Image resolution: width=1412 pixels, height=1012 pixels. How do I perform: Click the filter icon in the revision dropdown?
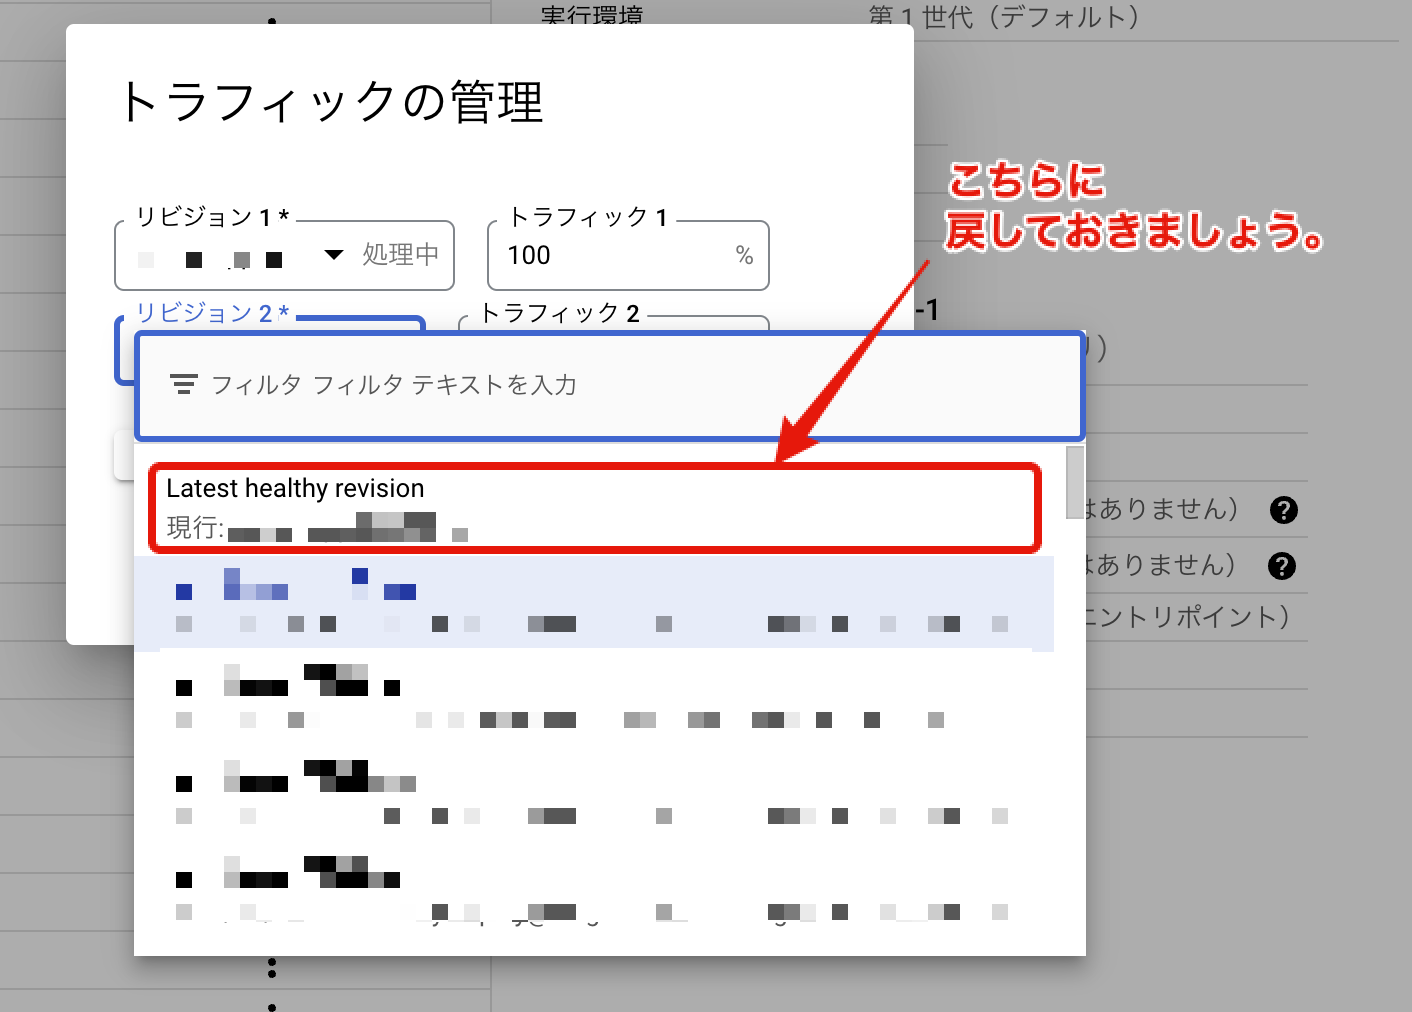tap(184, 384)
